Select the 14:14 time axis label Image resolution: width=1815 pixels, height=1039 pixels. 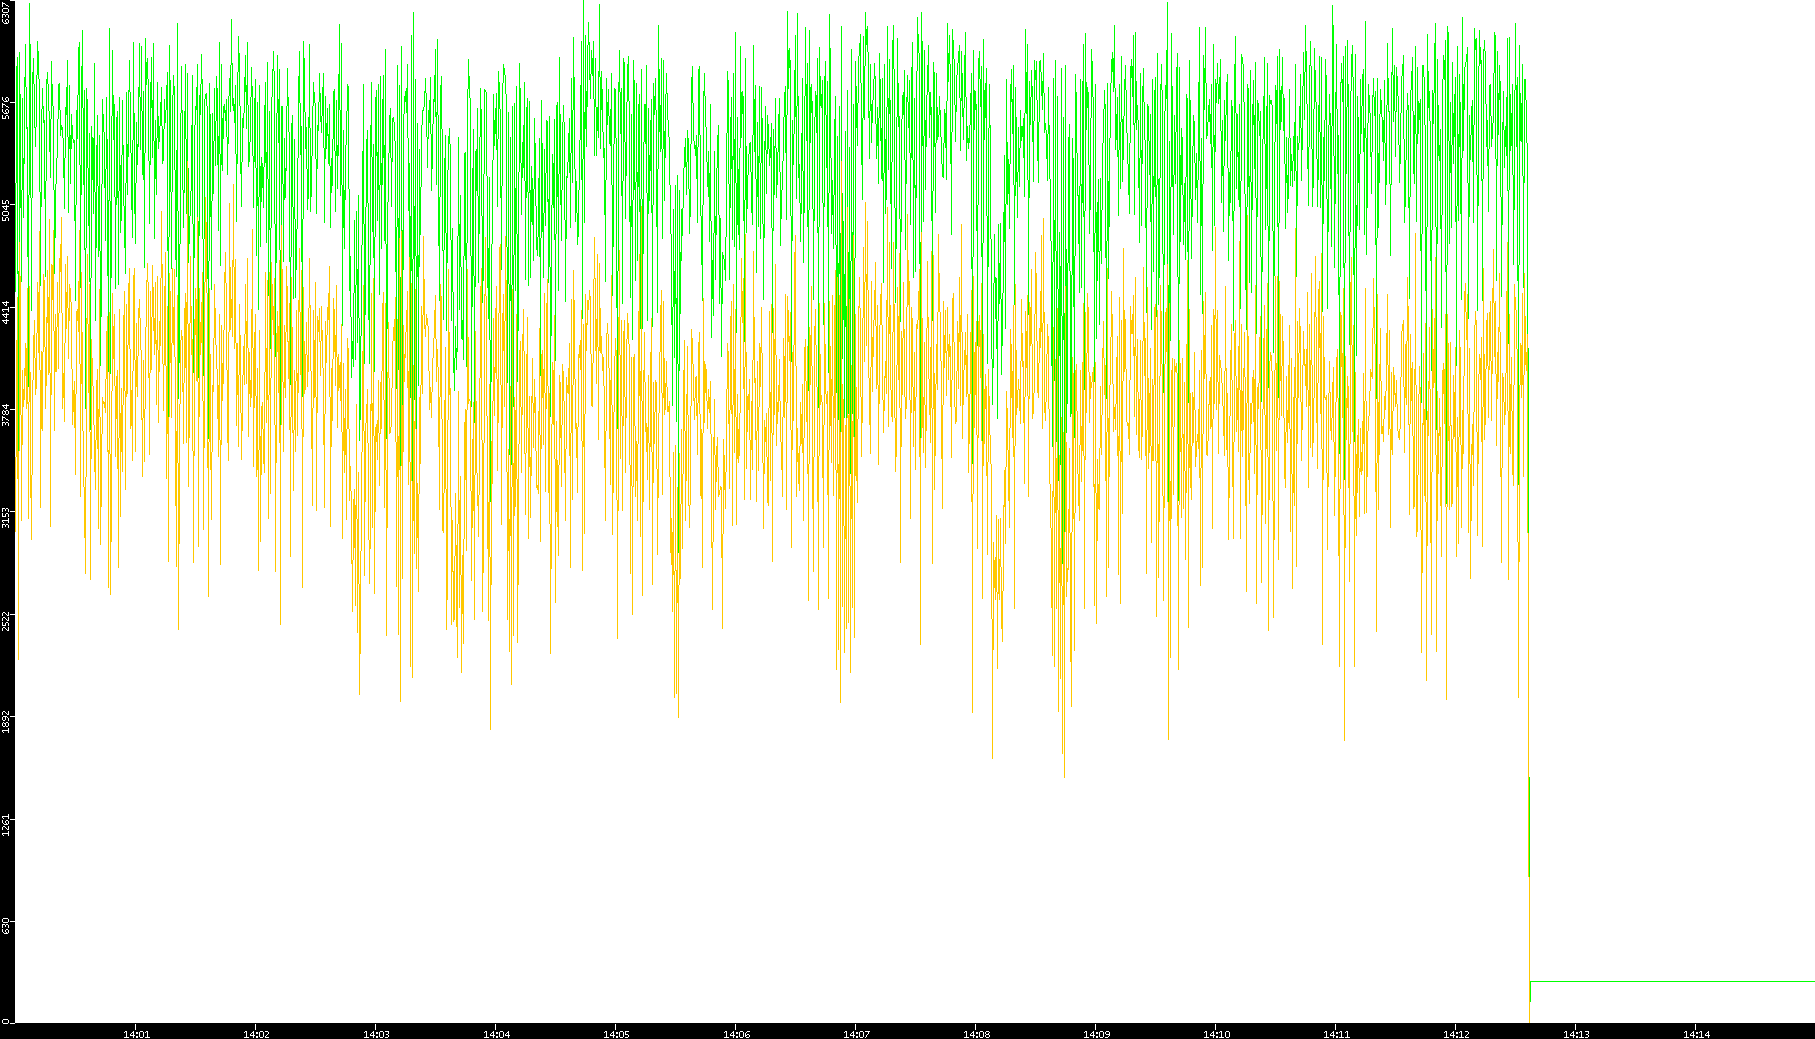click(x=1696, y=1034)
